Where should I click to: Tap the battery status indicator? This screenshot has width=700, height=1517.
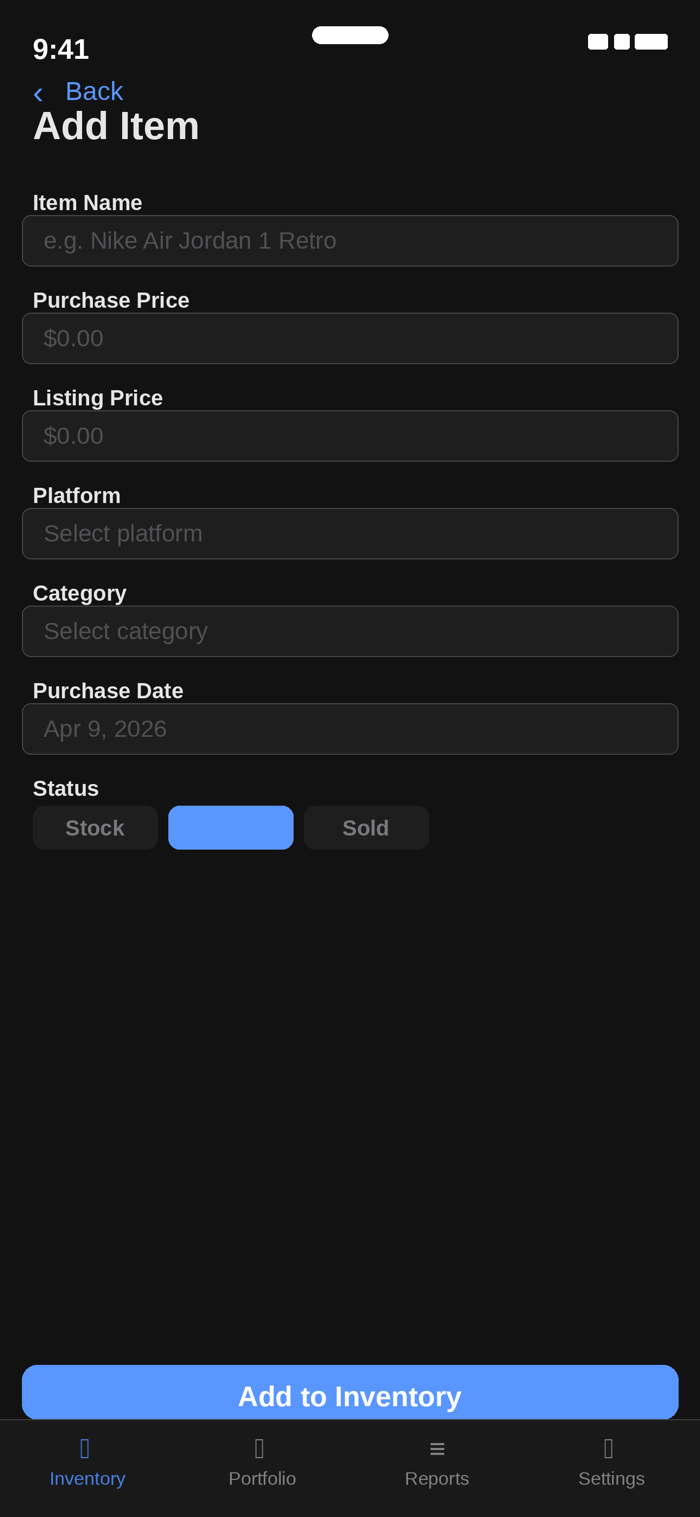[651, 42]
